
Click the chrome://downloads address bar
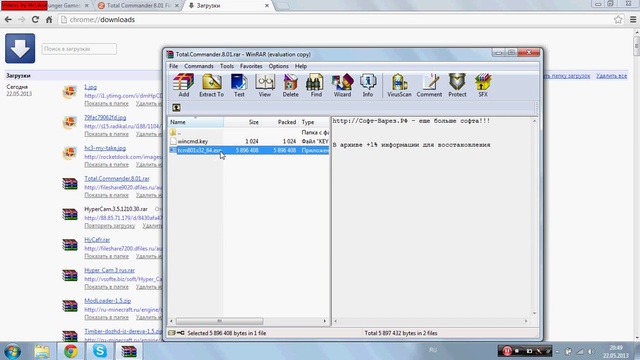tap(335, 19)
